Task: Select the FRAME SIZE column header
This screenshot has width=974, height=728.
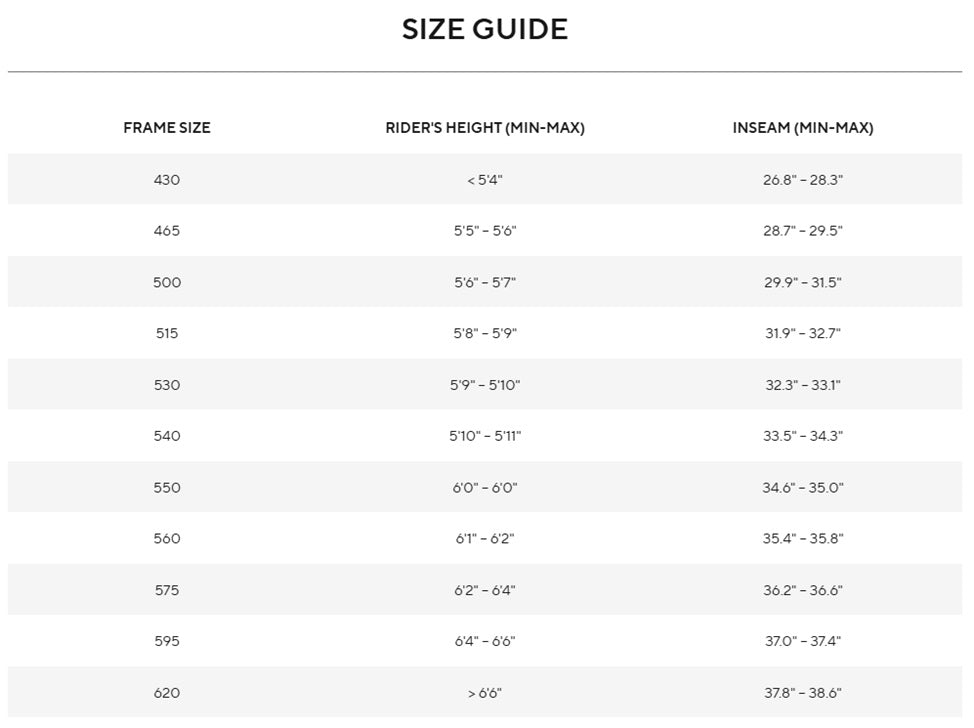Action: 166,127
